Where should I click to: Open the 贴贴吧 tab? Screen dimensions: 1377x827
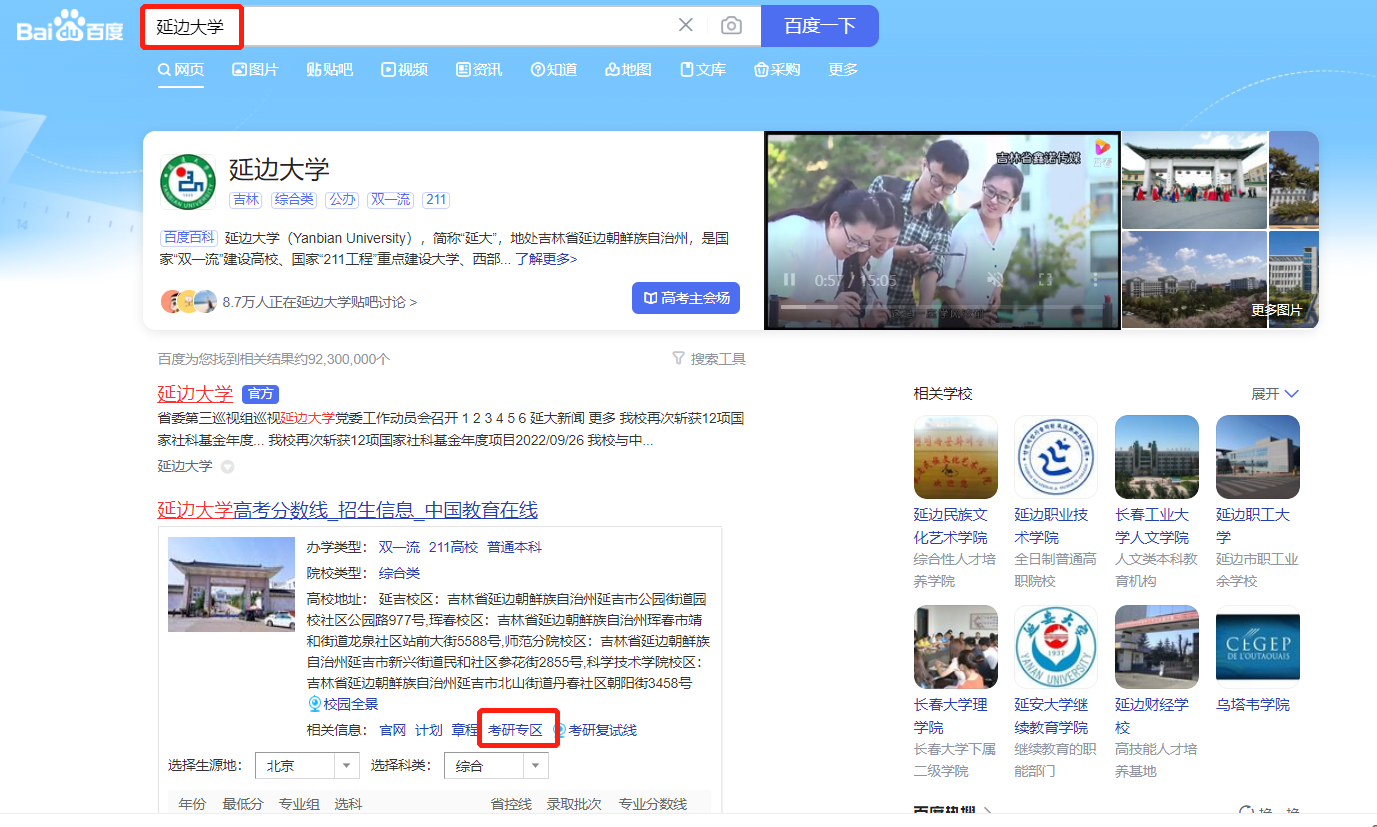(329, 69)
